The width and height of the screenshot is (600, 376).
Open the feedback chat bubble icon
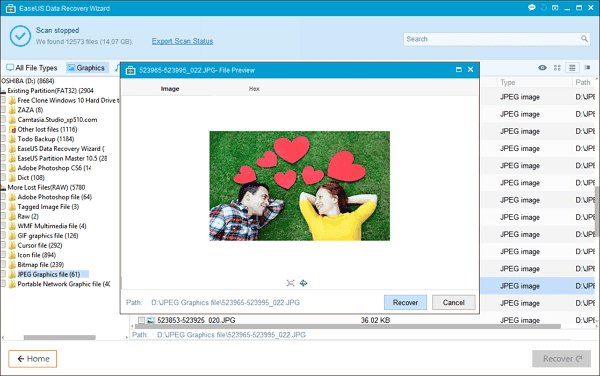[532, 8]
